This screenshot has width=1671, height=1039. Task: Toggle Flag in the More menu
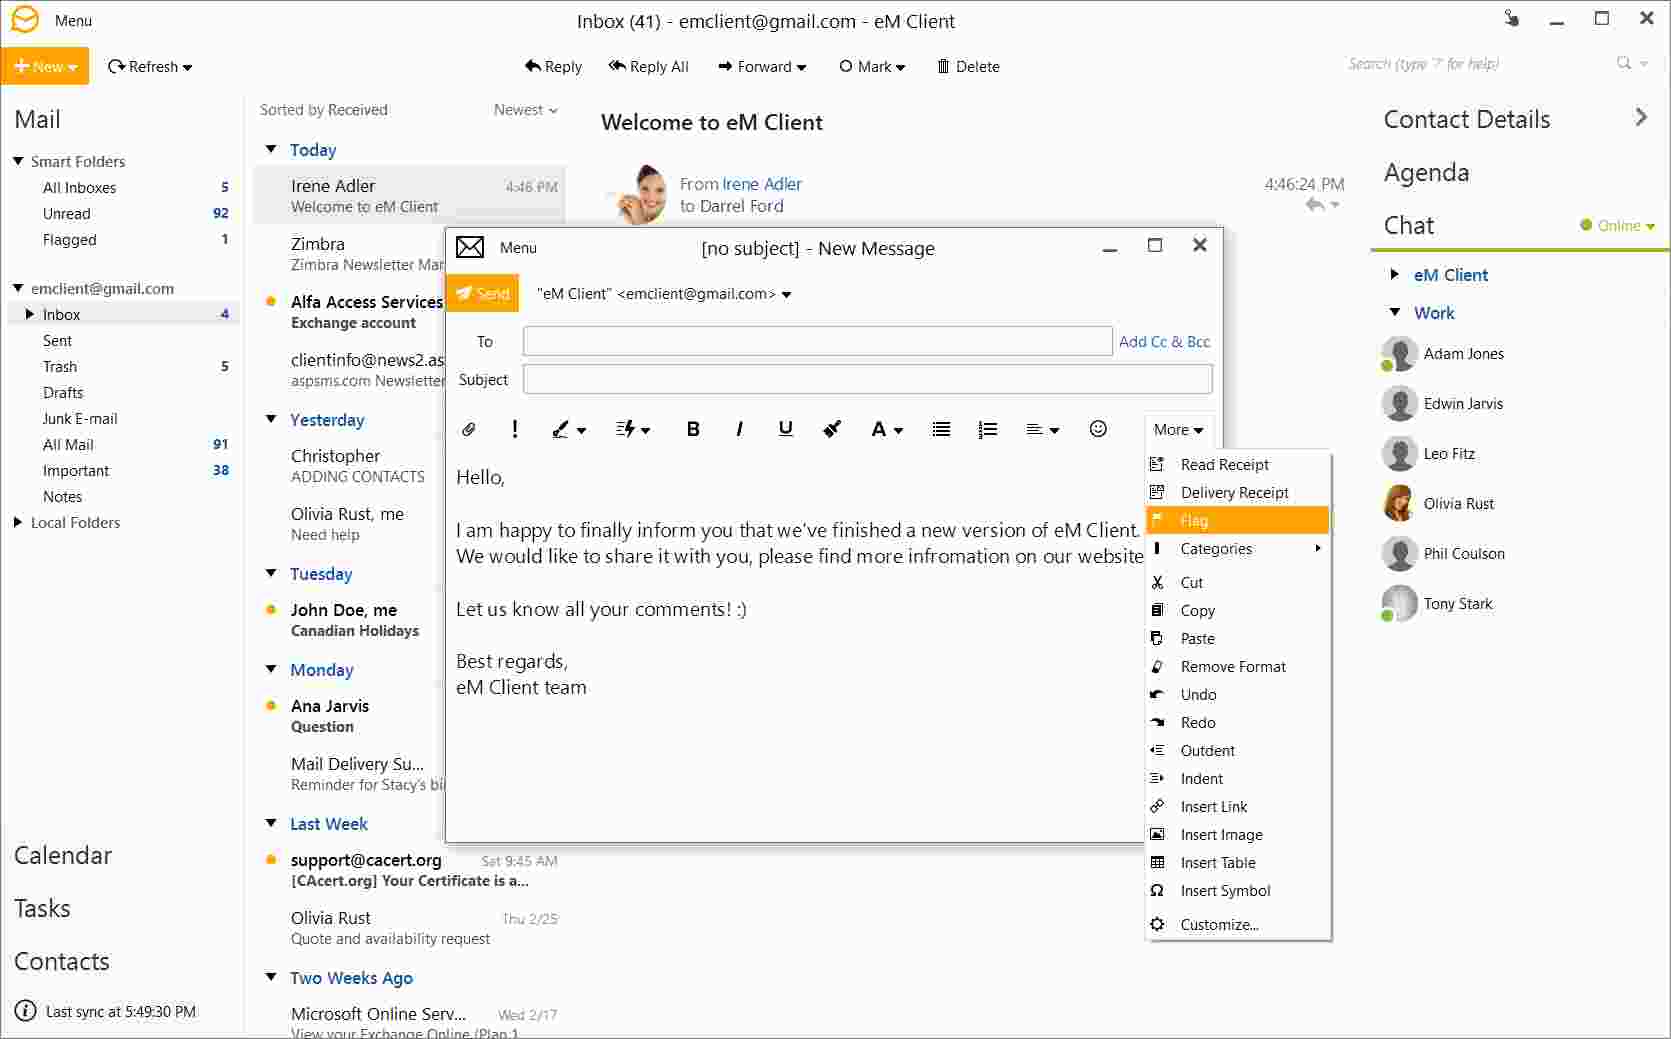click(1238, 520)
